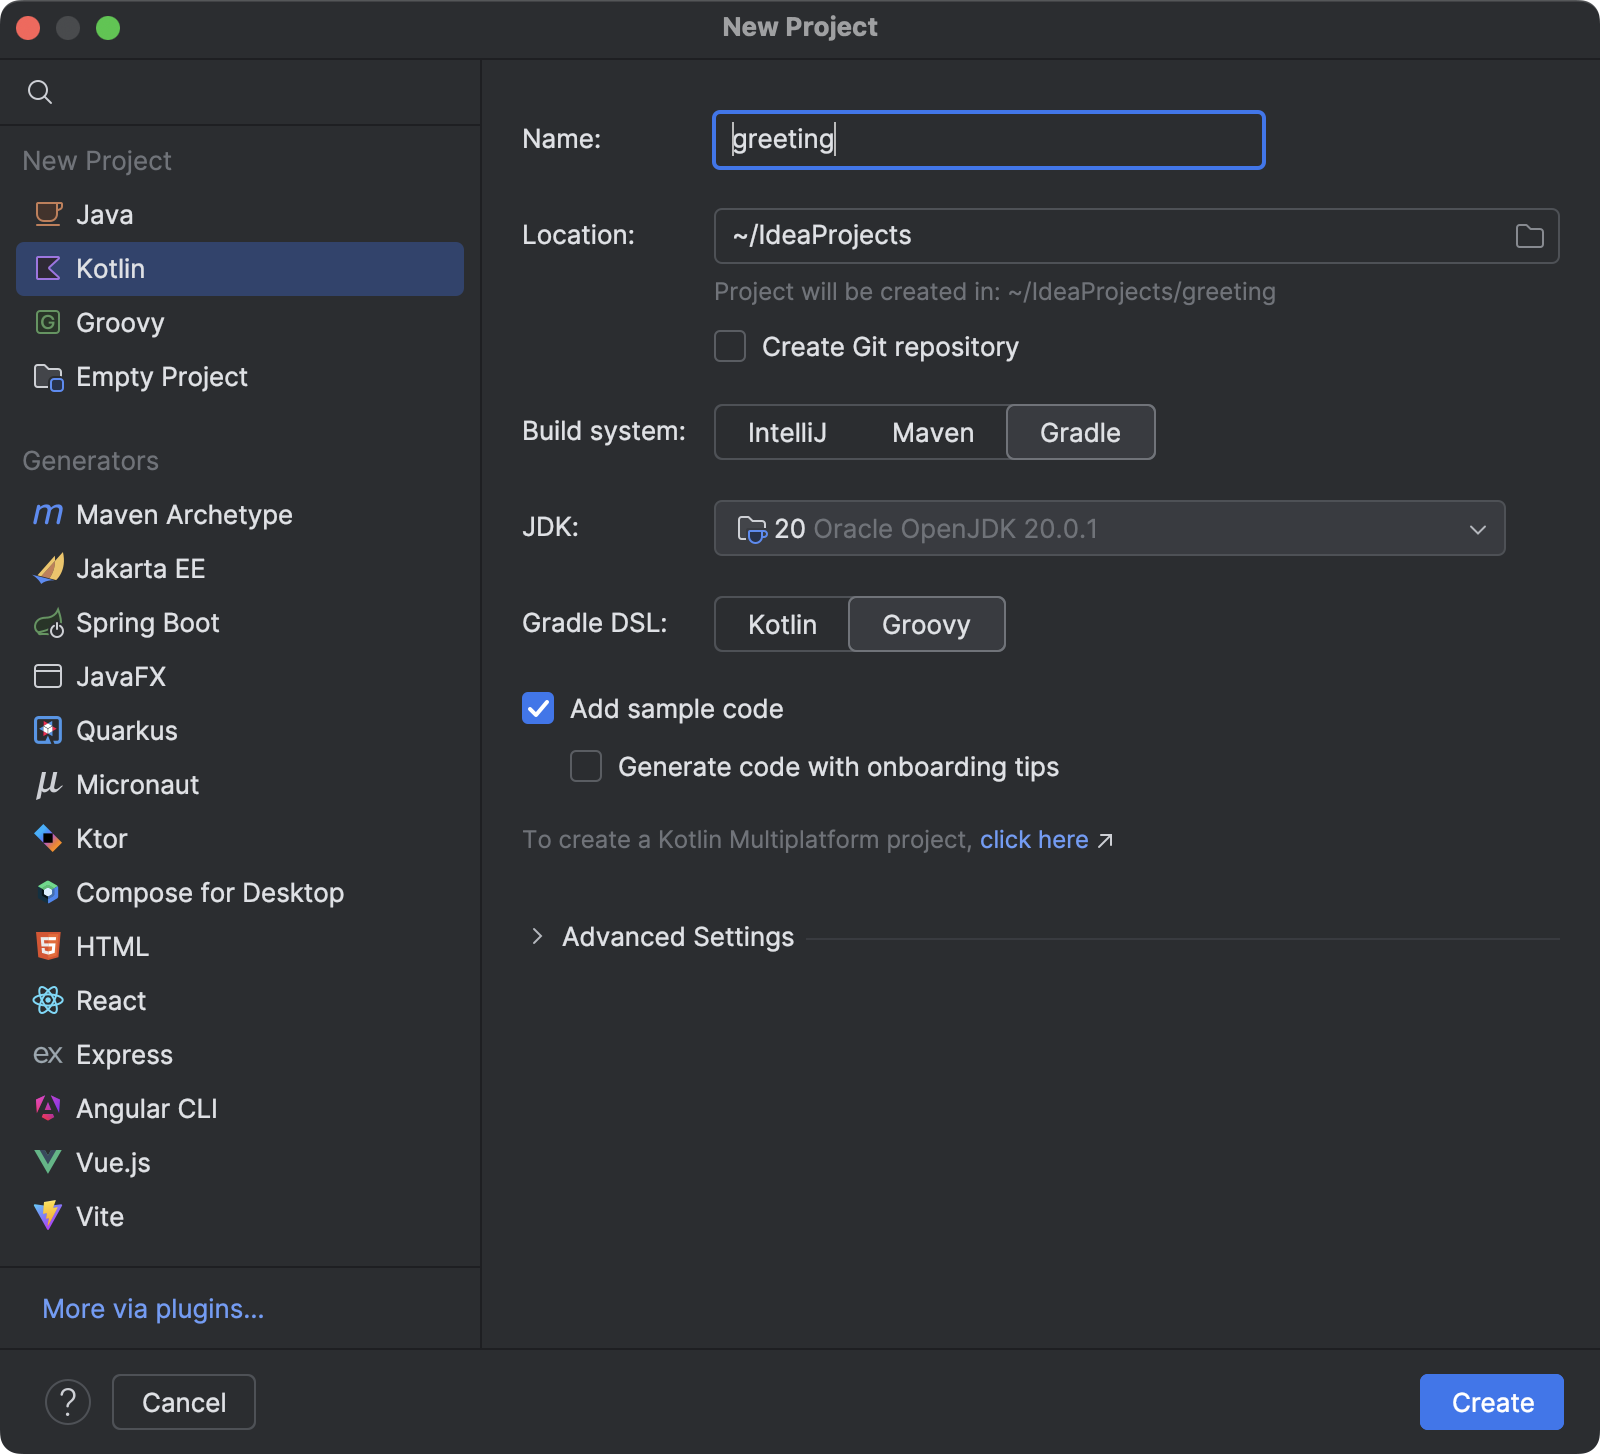Select Maven as build system
The width and height of the screenshot is (1600, 1454).
[x=932, y=432]
